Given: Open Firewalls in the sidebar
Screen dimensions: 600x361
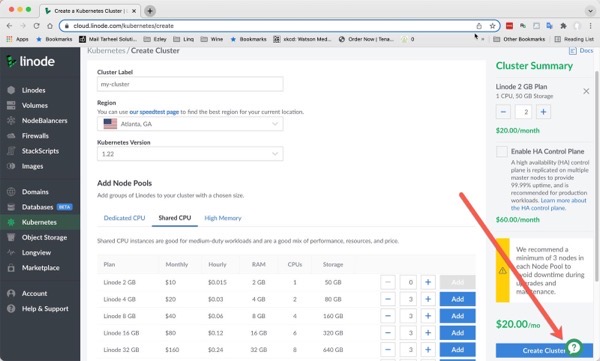Looking at the screenshot, I should pos(35,136).
